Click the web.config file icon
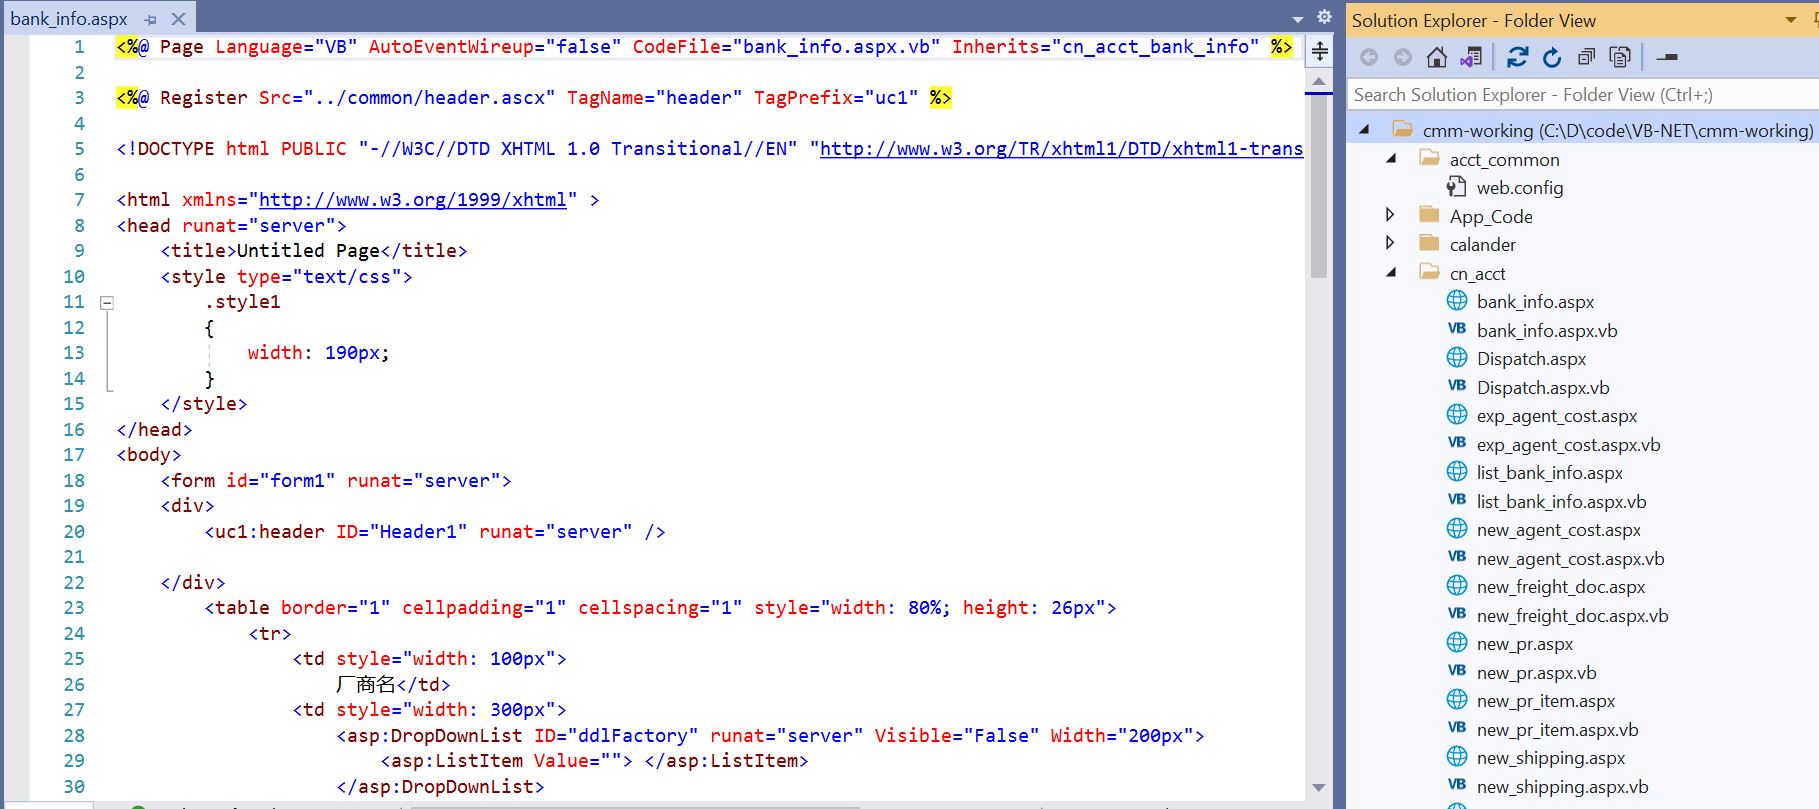The width and height of the screenshot is (1819, 809). coord(1457,187)
